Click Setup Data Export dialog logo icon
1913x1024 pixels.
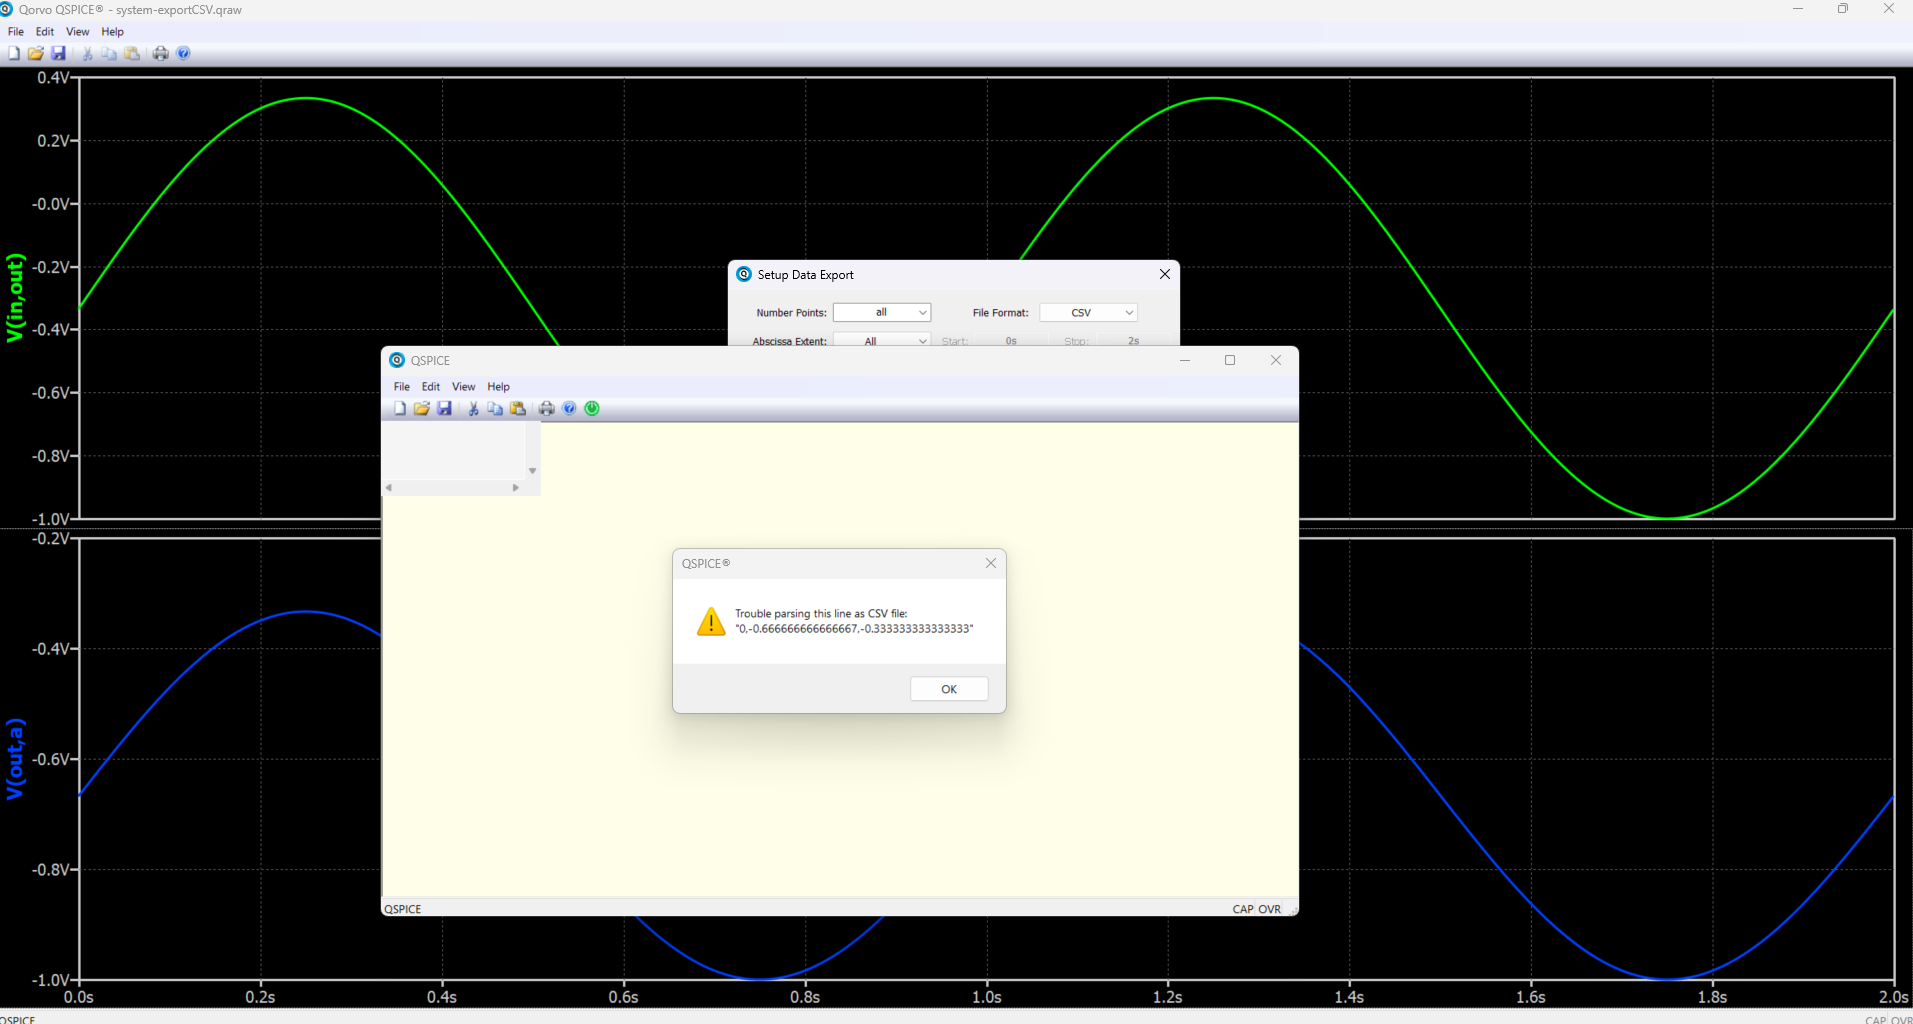click(744, 274)
